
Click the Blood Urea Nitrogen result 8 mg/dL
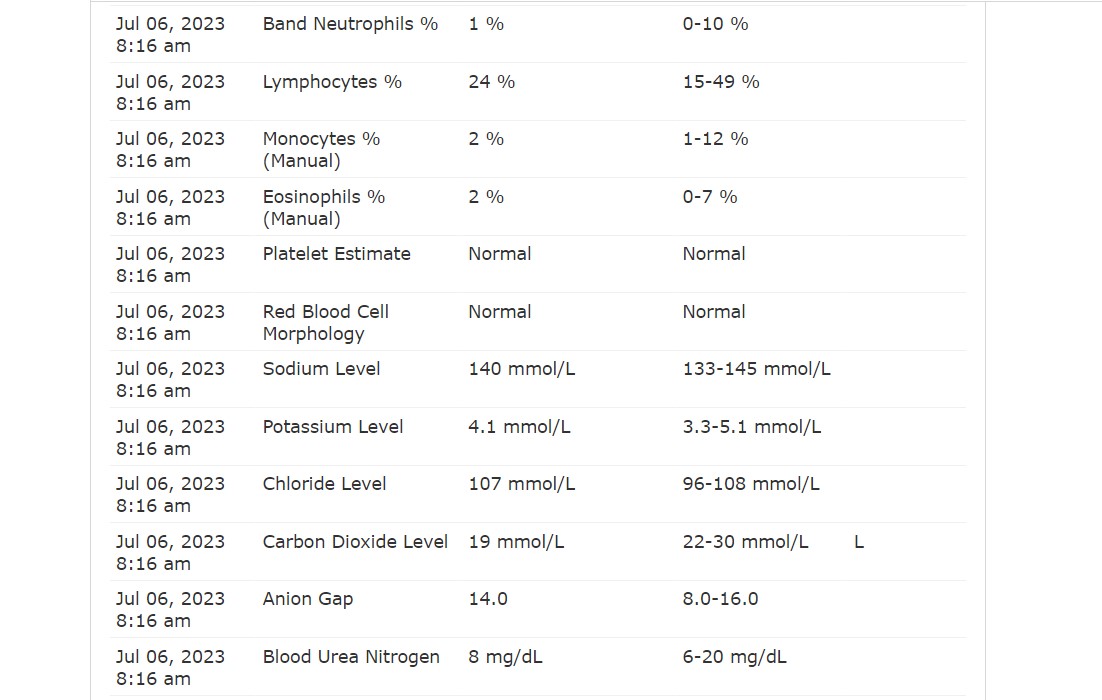(505, 657)
